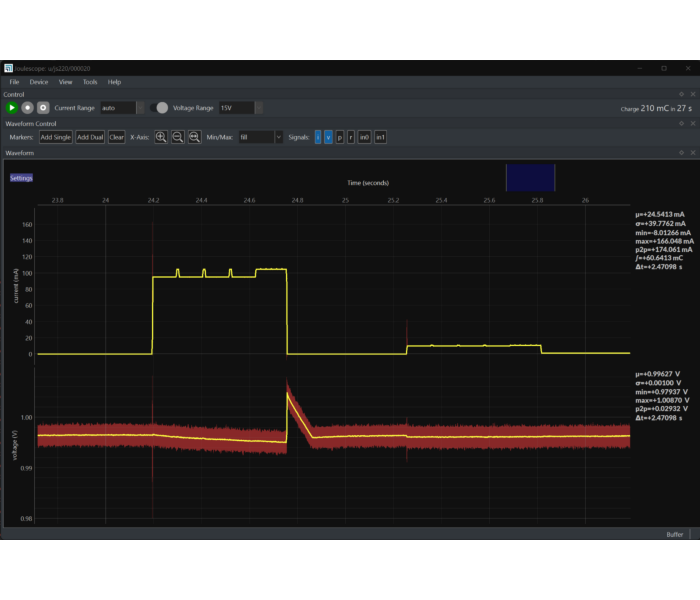Zoom out on the X-axis
700x600 pixels.
click(178, 137)
